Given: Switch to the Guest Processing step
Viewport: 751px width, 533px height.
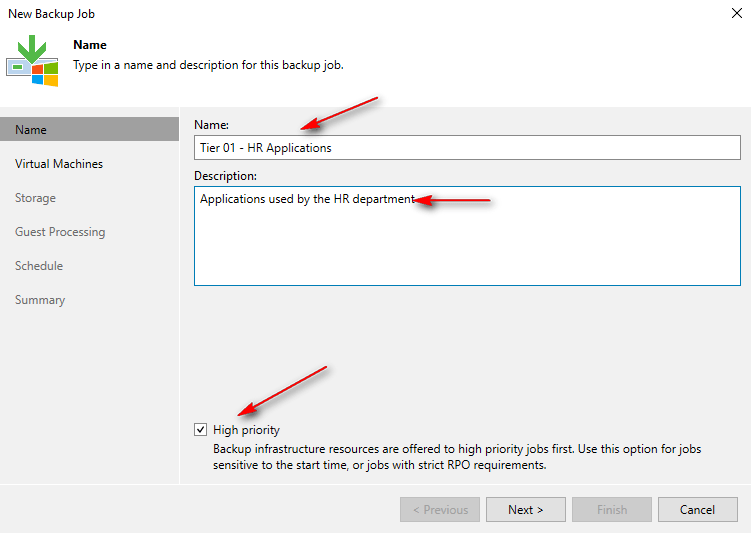Looking at the screenshot, I should [x=60, y=232].
